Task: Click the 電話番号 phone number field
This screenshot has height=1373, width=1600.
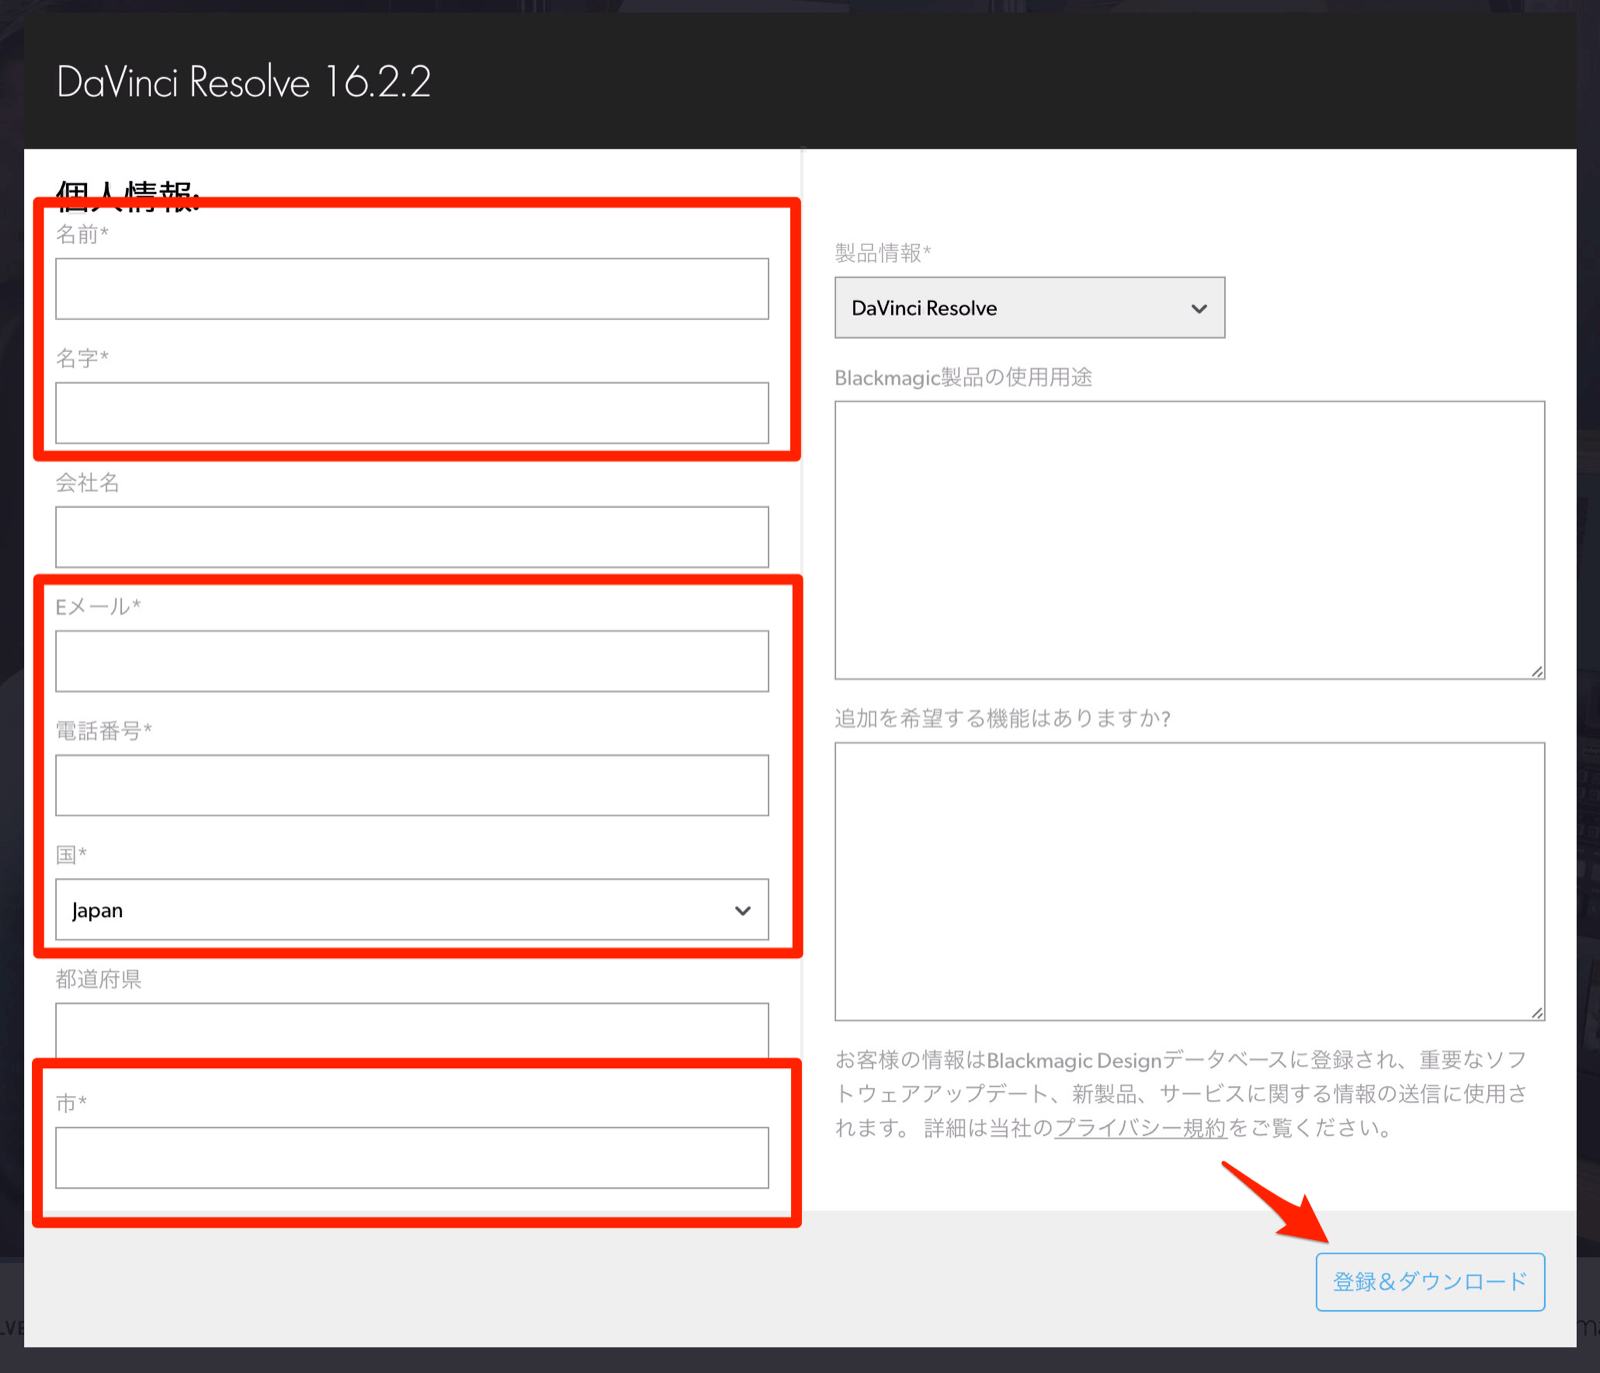Action: [412, 785]
